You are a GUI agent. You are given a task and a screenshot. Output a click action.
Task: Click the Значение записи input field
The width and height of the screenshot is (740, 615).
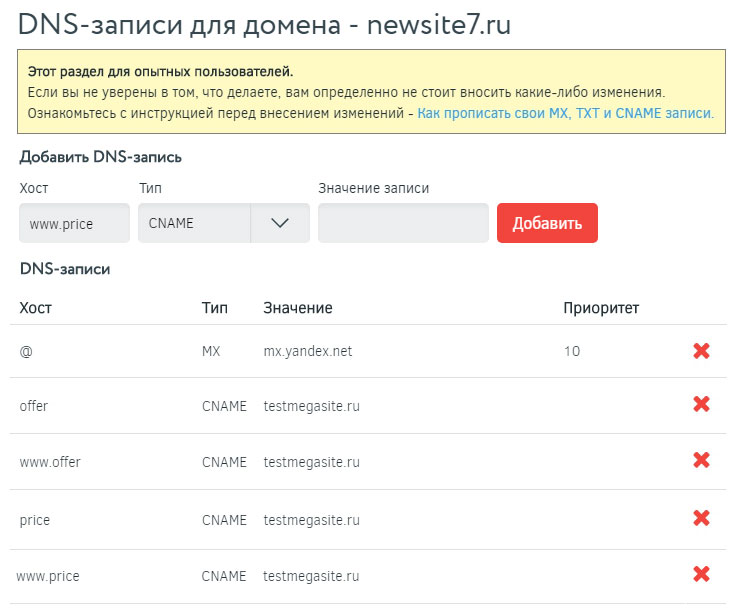(403, 223)
